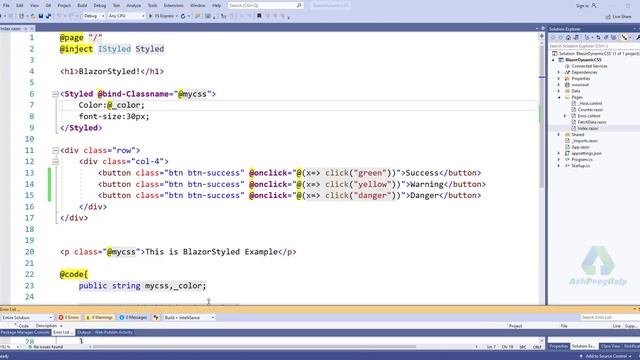Screen dimensions: 640x360
Task: Click the Save All toolbar icon
Action: pos(49,16)
